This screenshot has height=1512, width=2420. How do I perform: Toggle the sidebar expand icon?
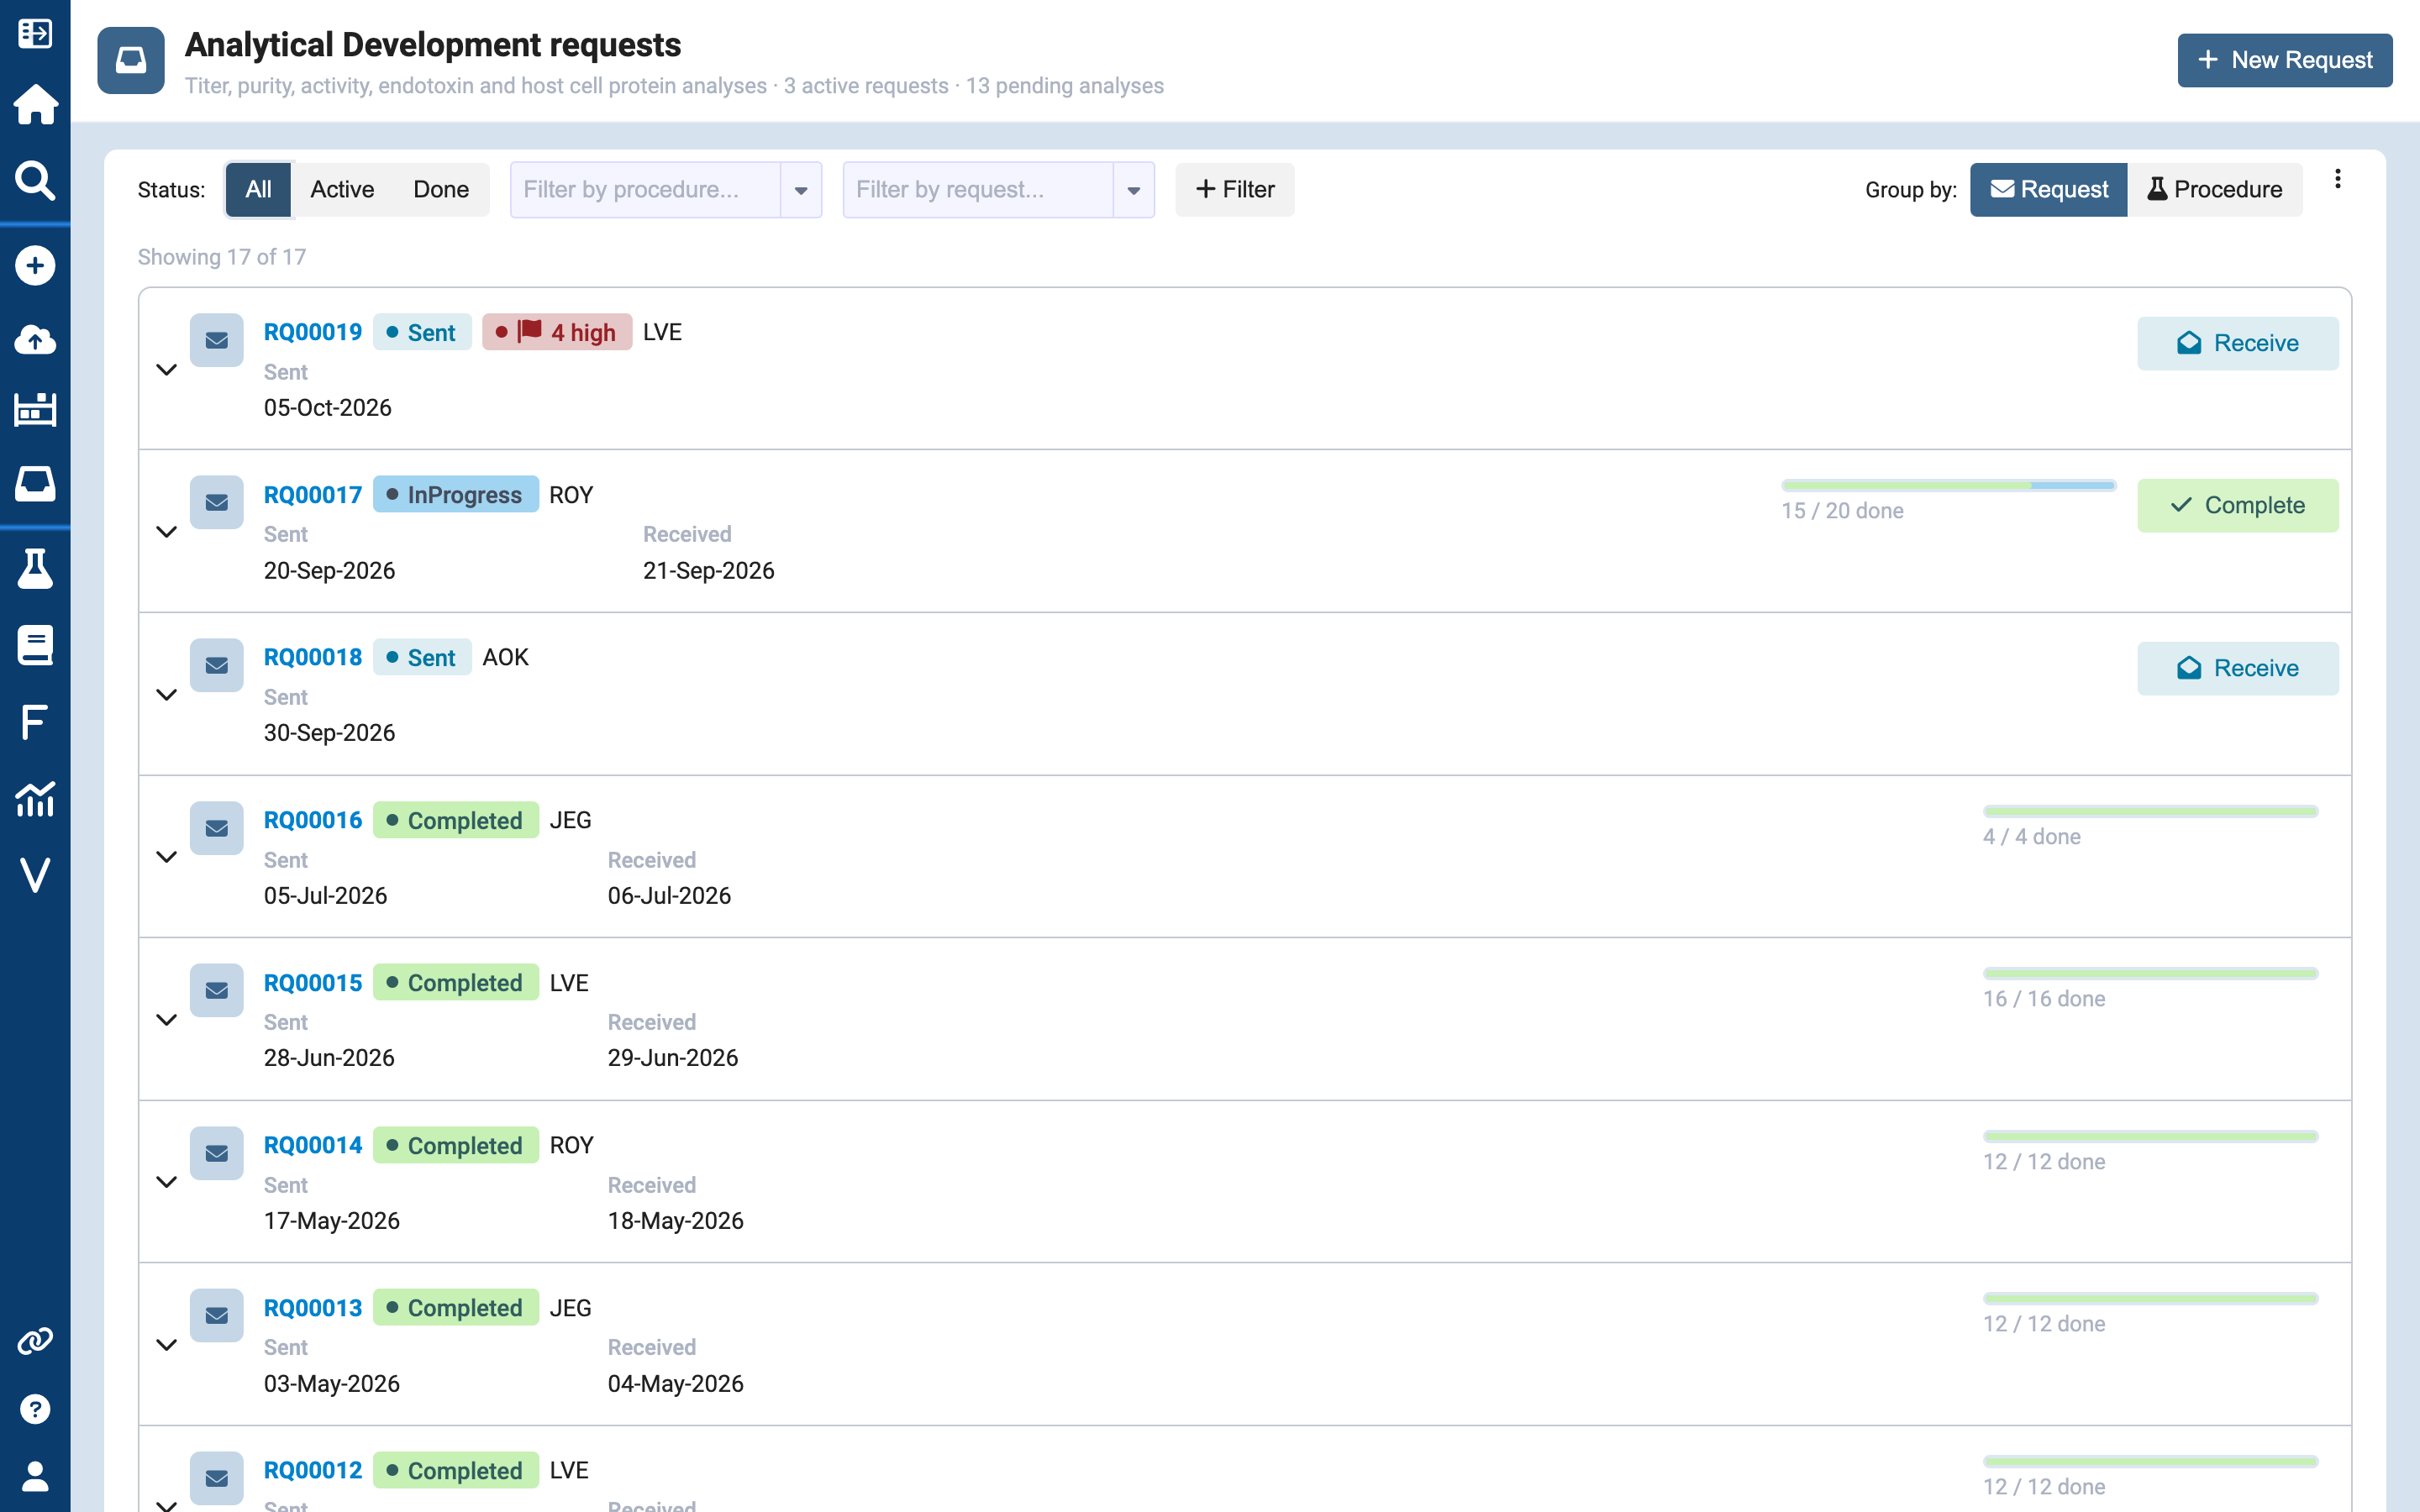coord(35,34)
